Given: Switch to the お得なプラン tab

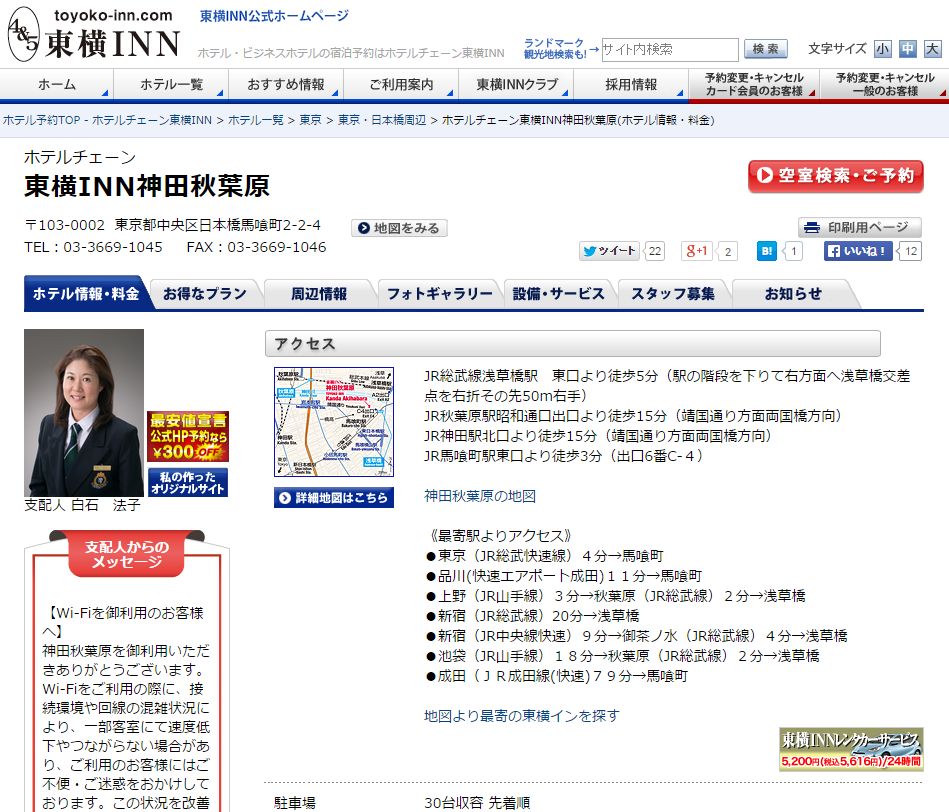Looking at the screenshot, I should 205,294.
